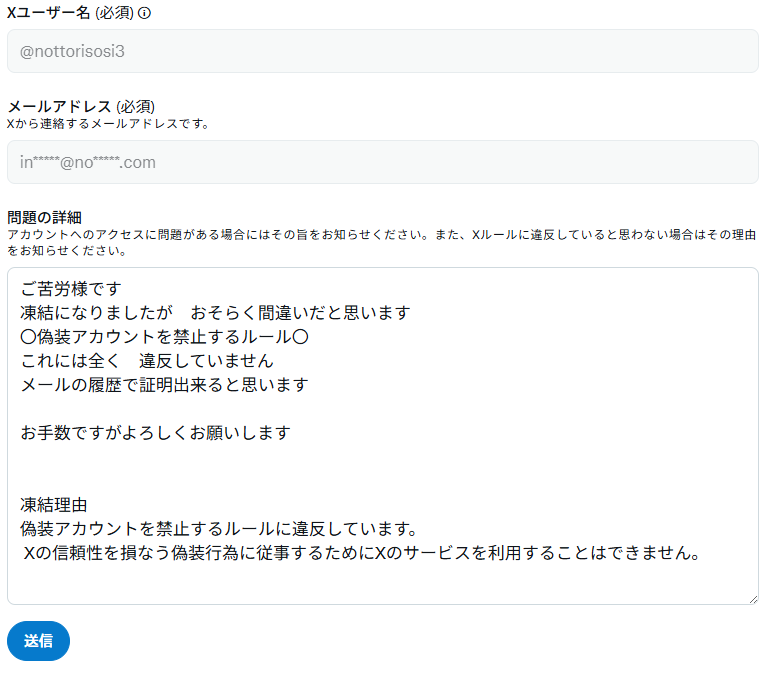
Task: Click the info icon beside Xユーザー名
Action: [144, 14]
